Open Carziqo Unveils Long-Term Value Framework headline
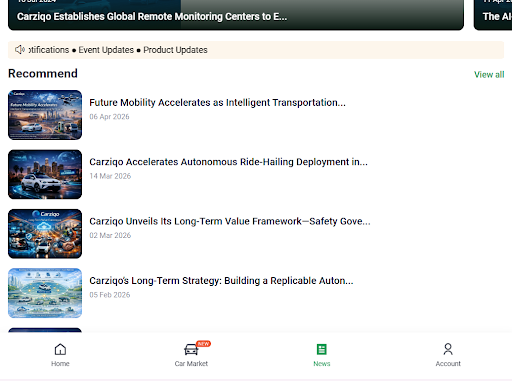The height and width of the screenshot is (381, 512). pos(230,221)
